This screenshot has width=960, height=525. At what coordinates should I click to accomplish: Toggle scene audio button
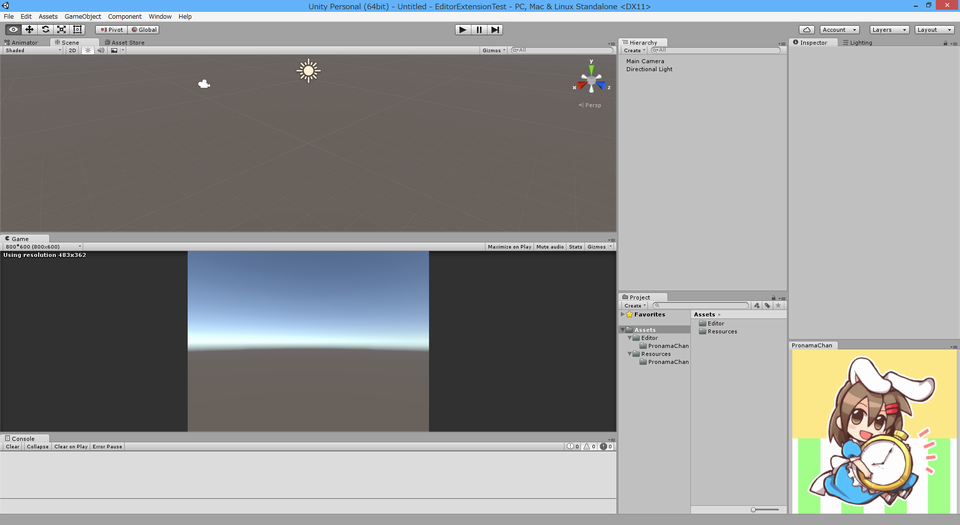(101, 50)
